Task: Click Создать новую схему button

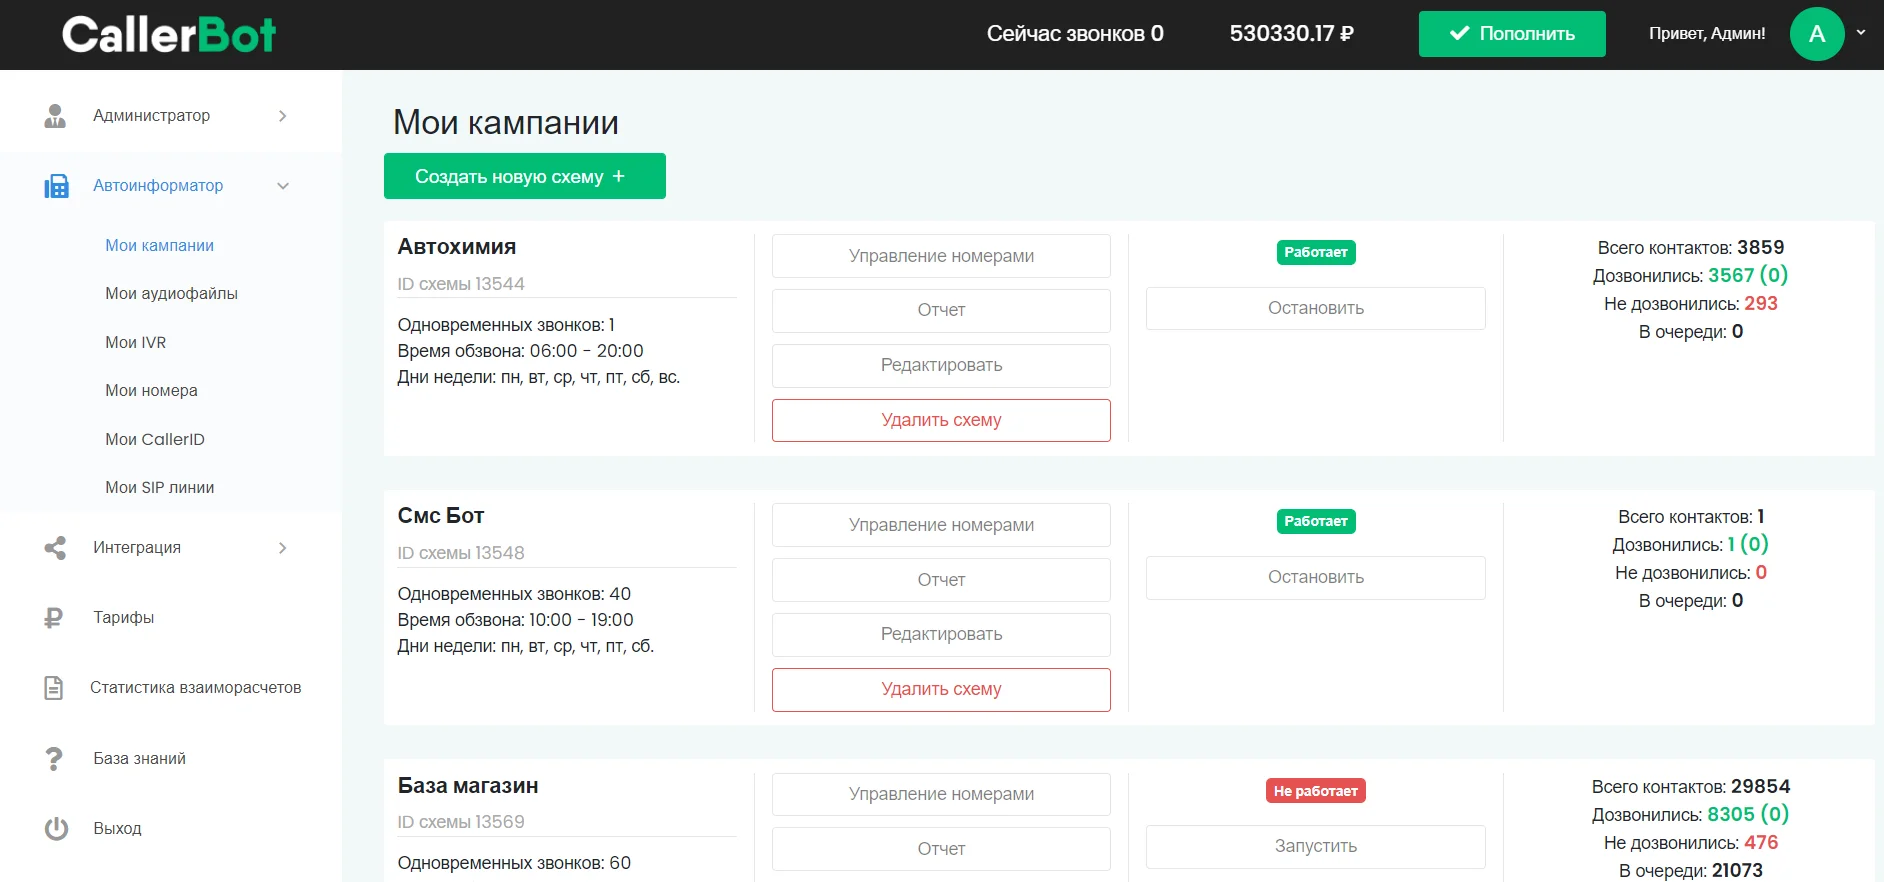Action: pos(525,176)
